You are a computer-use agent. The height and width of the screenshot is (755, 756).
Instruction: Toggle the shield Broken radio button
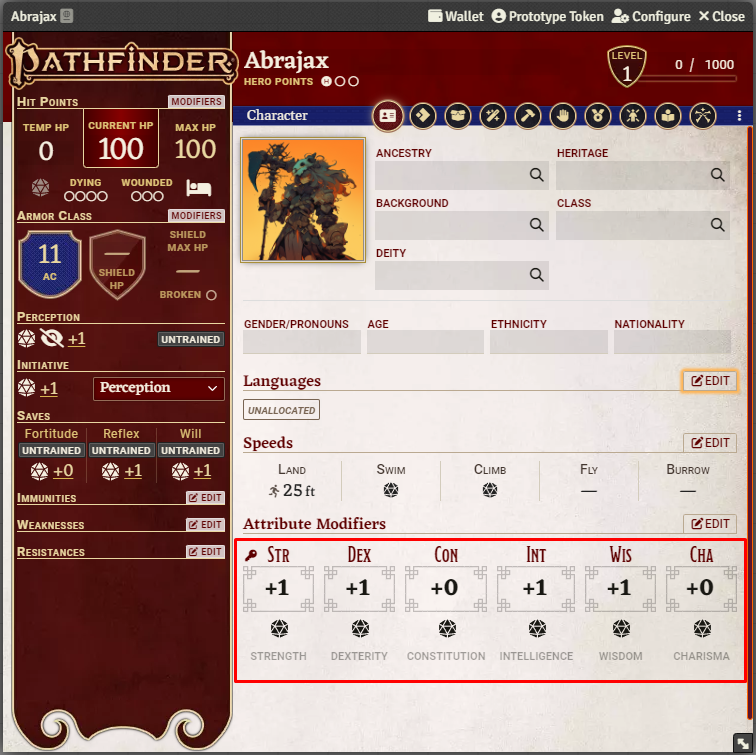(x=211, y=295)
